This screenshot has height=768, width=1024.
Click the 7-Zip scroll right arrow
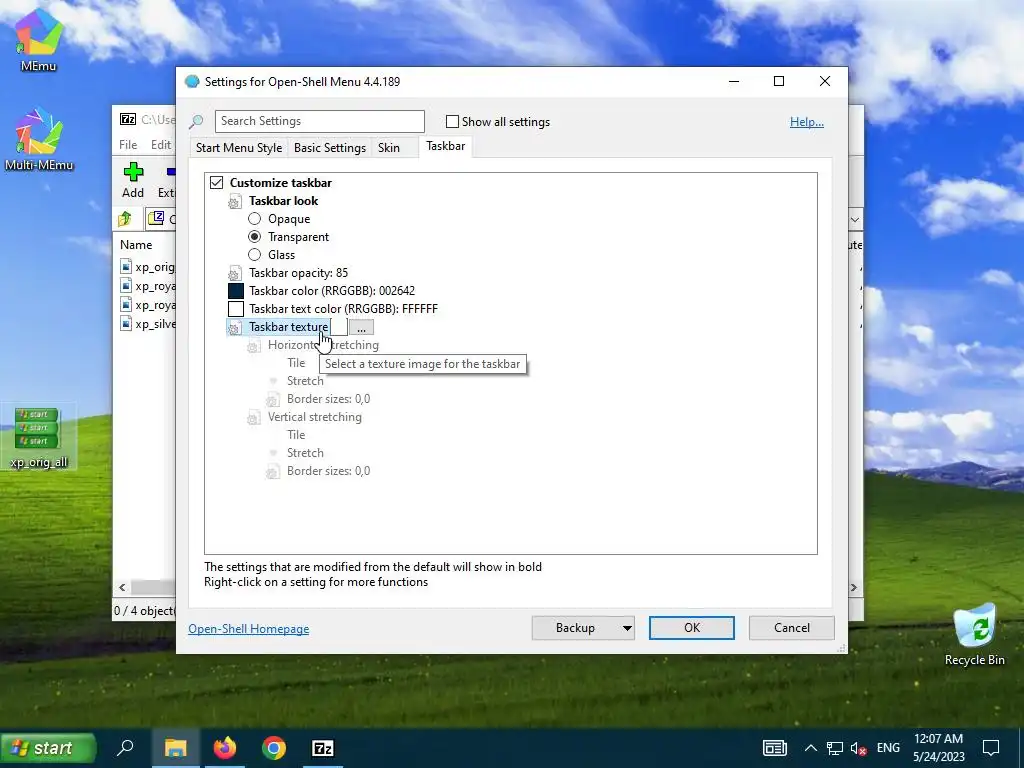pos(854,588)
